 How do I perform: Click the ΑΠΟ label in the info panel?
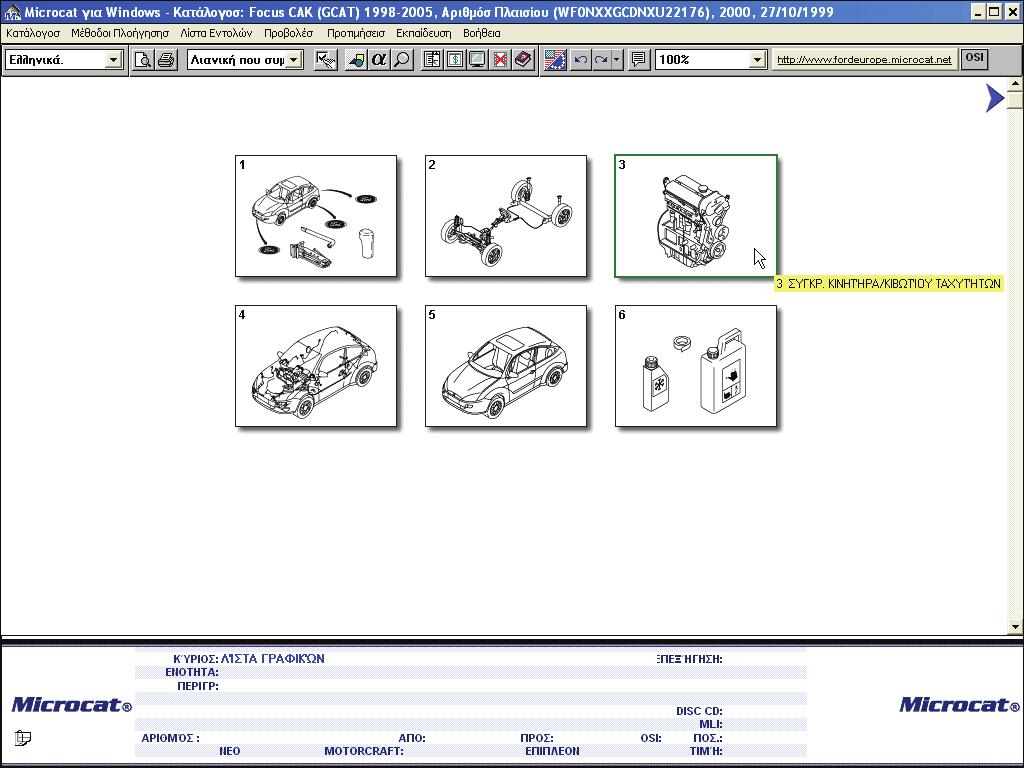pos(412,738)
